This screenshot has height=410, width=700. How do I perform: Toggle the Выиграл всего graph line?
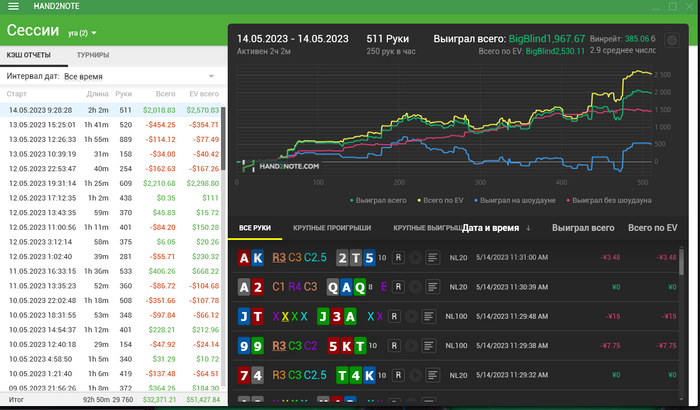coord(378,201)
